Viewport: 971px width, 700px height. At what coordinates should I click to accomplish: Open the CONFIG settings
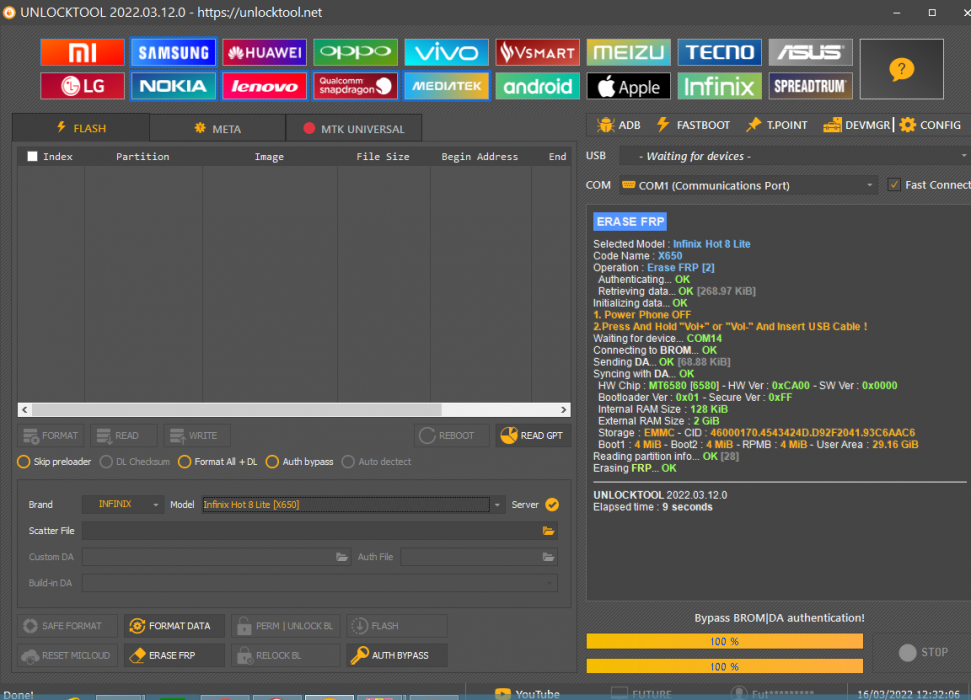pos(930,125)
